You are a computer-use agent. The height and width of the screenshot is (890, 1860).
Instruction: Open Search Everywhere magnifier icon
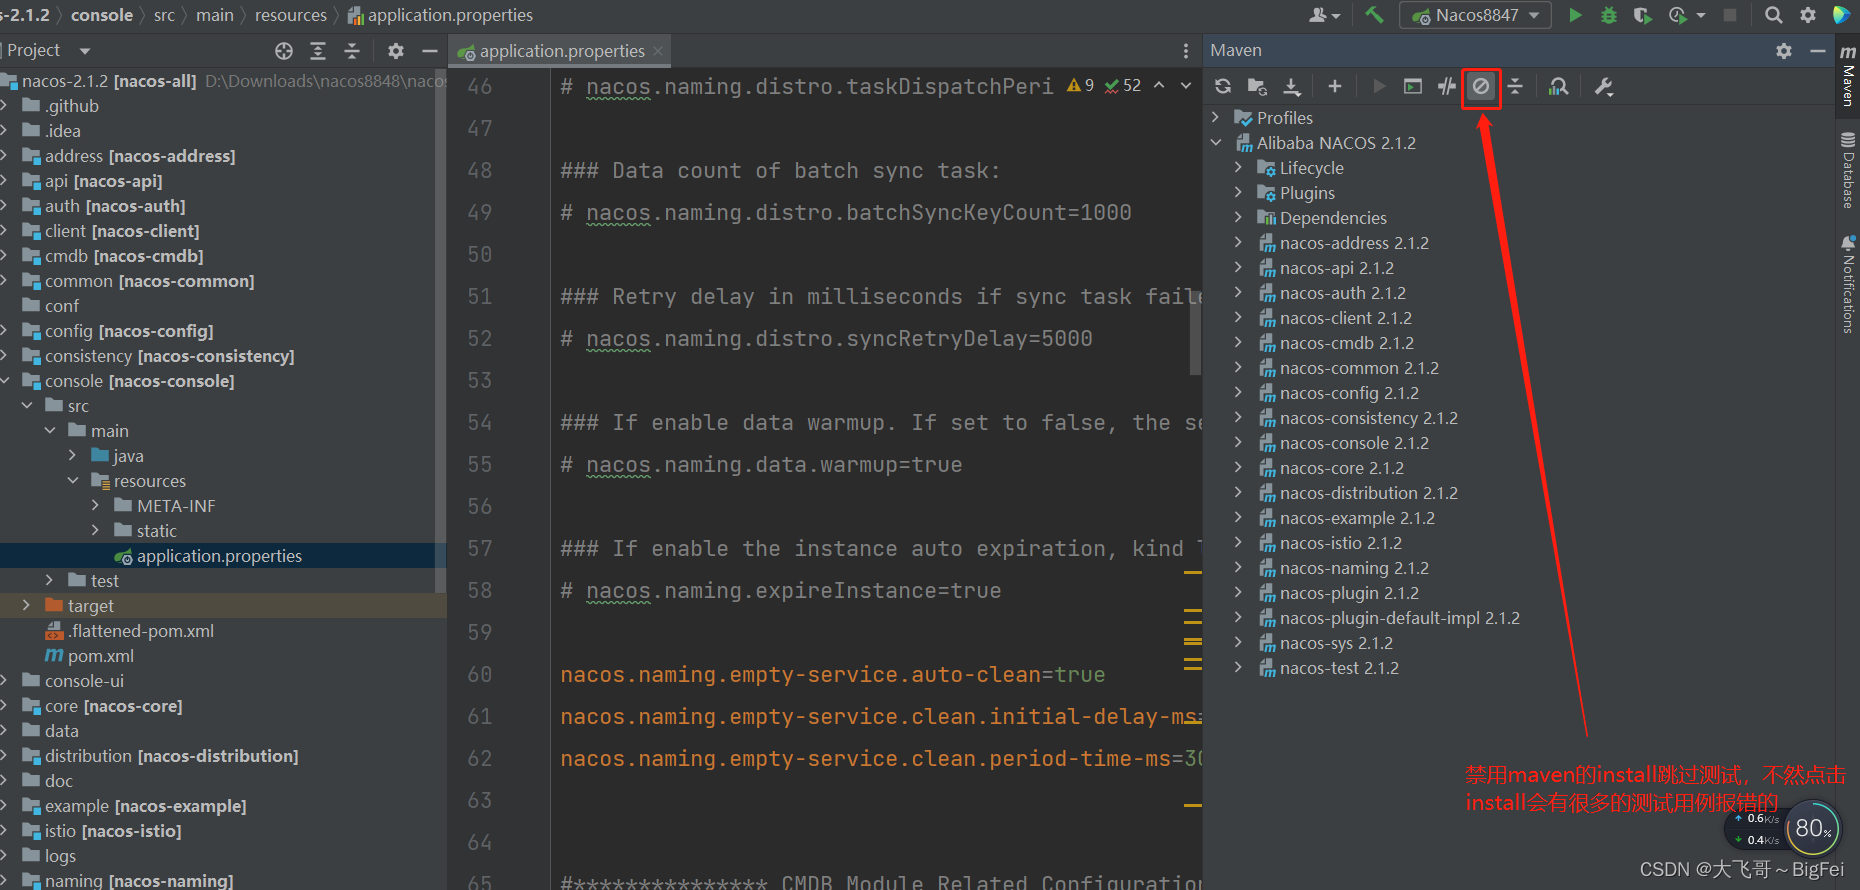(1774, 15)
